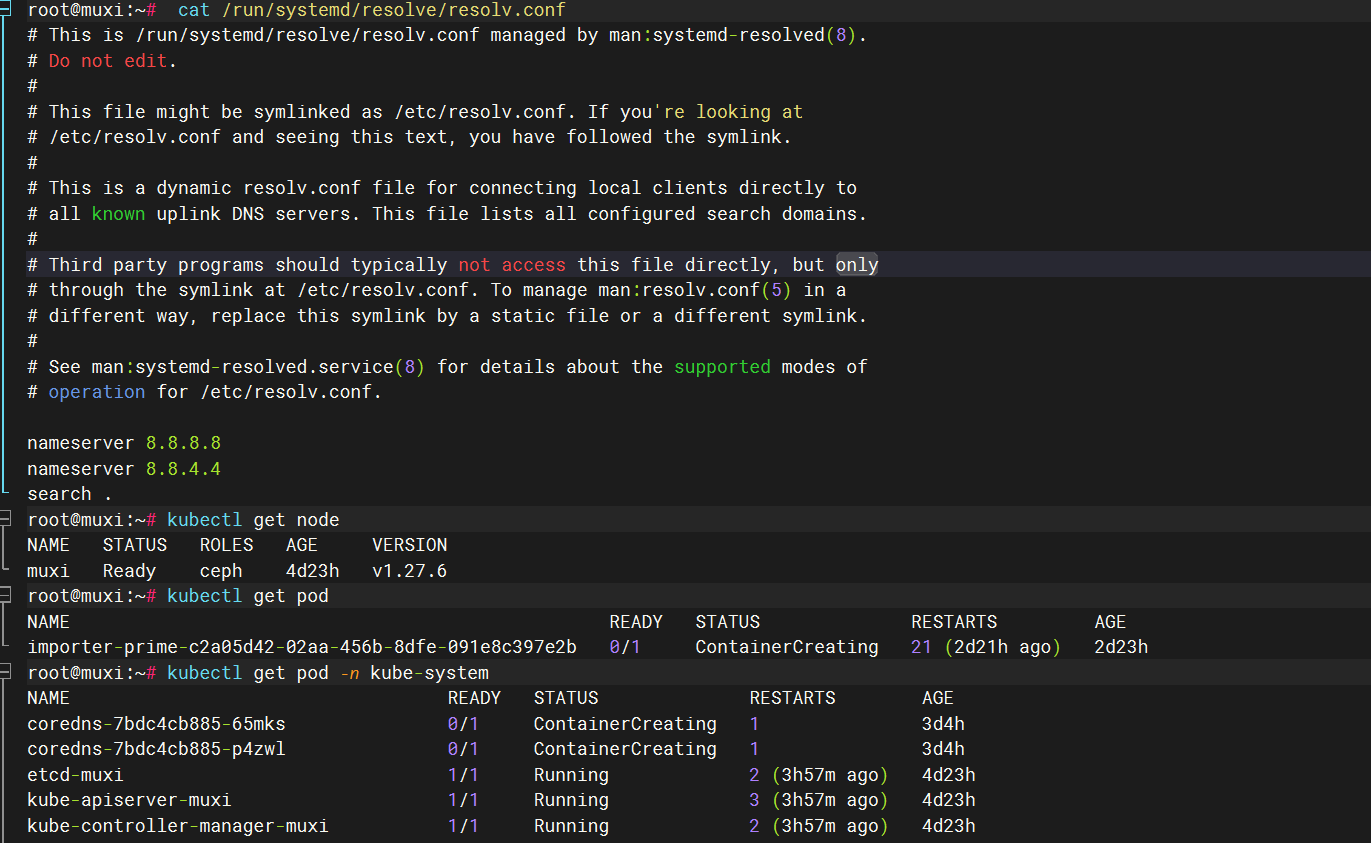
Task: Click kube-apiserver-muxi restarts '3 (3h57m ago)'
Action: pos(819,799)
